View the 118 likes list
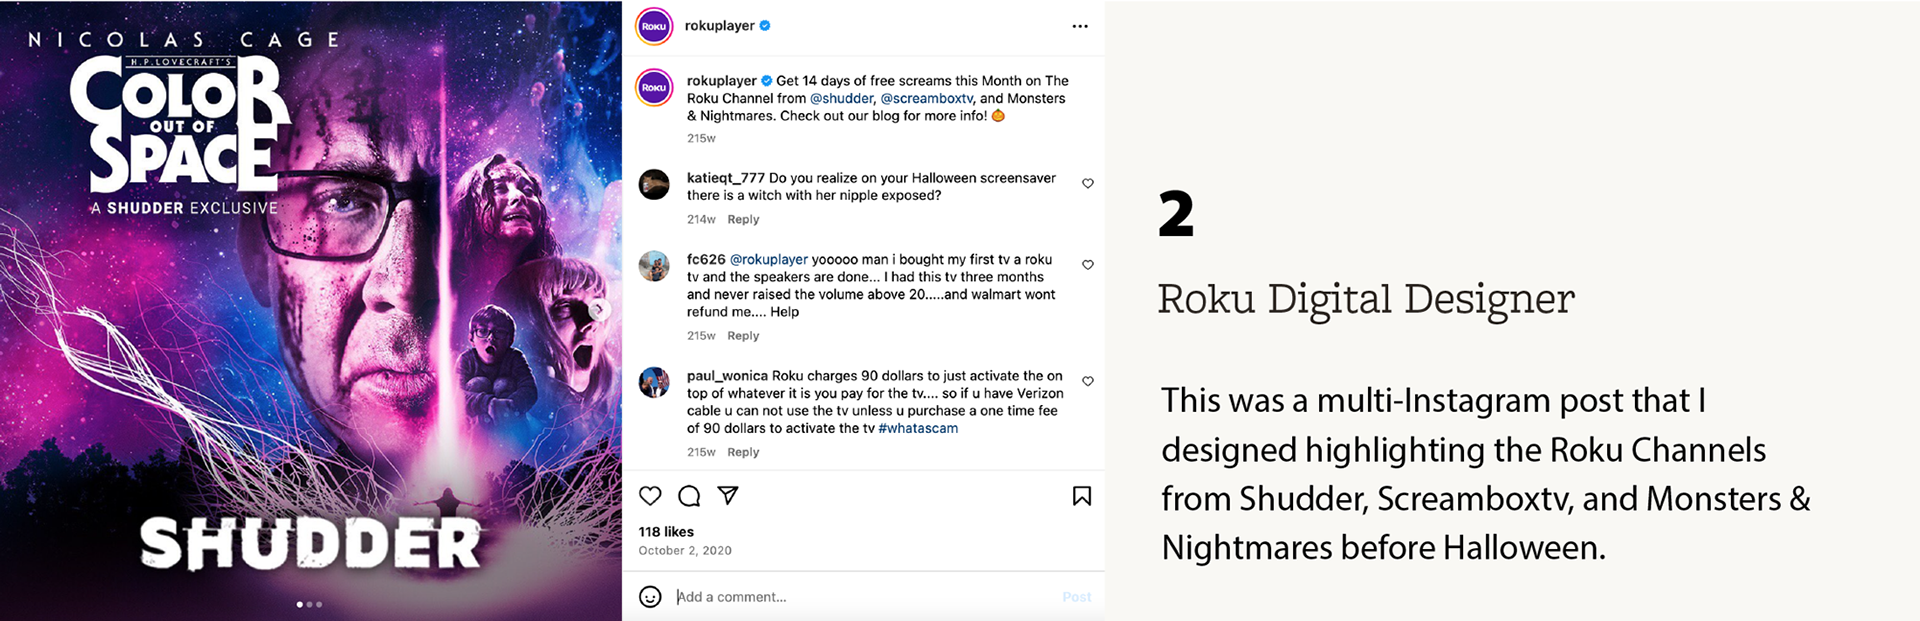The width and height of the screenshot is (1920, 621). (x=666, y=532)
